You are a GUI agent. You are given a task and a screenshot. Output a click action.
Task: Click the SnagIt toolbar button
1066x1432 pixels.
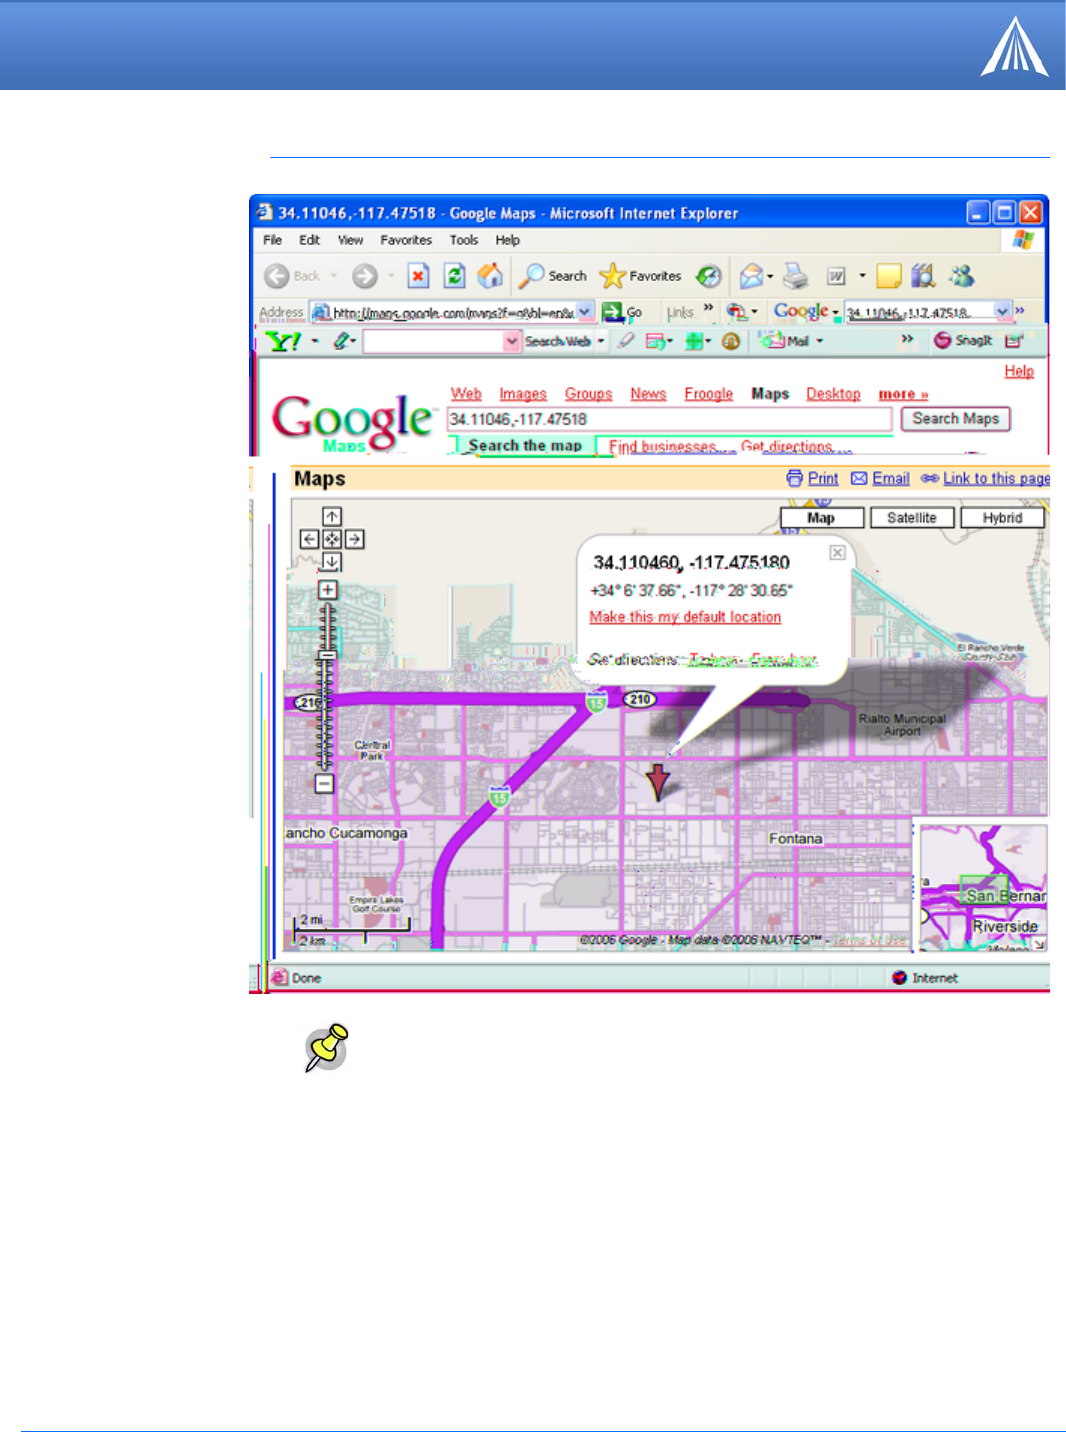point(963,341)
